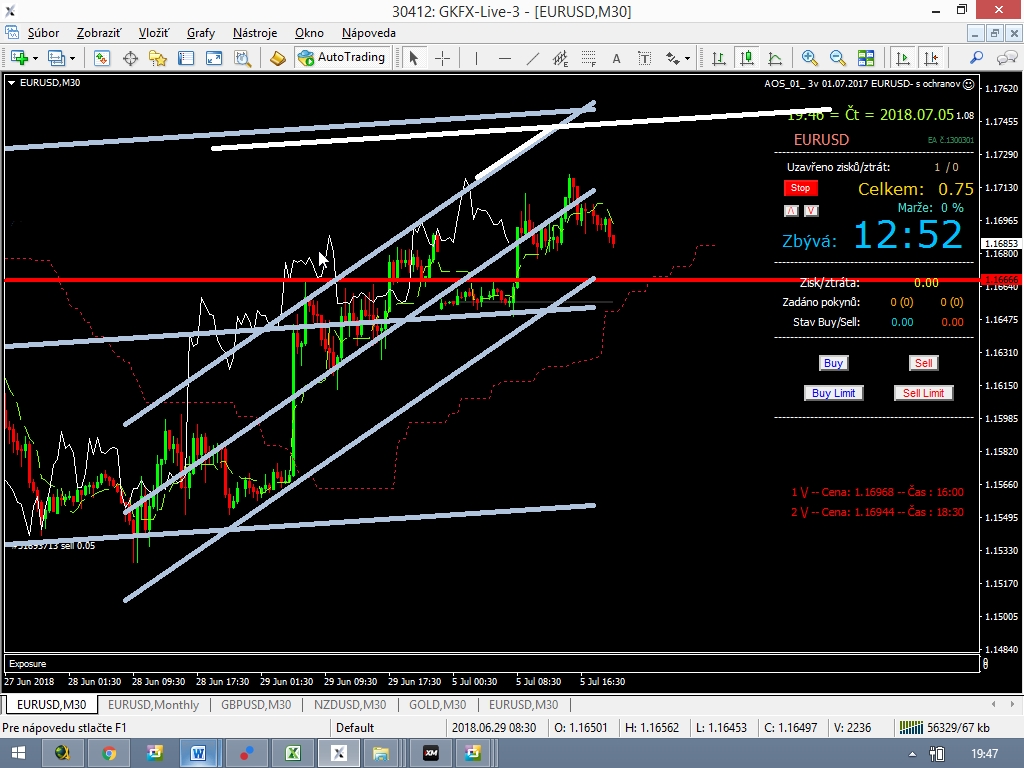The image size is (1024, 768).
Task: Insert arrows objects icon
Action: point(673,58)
